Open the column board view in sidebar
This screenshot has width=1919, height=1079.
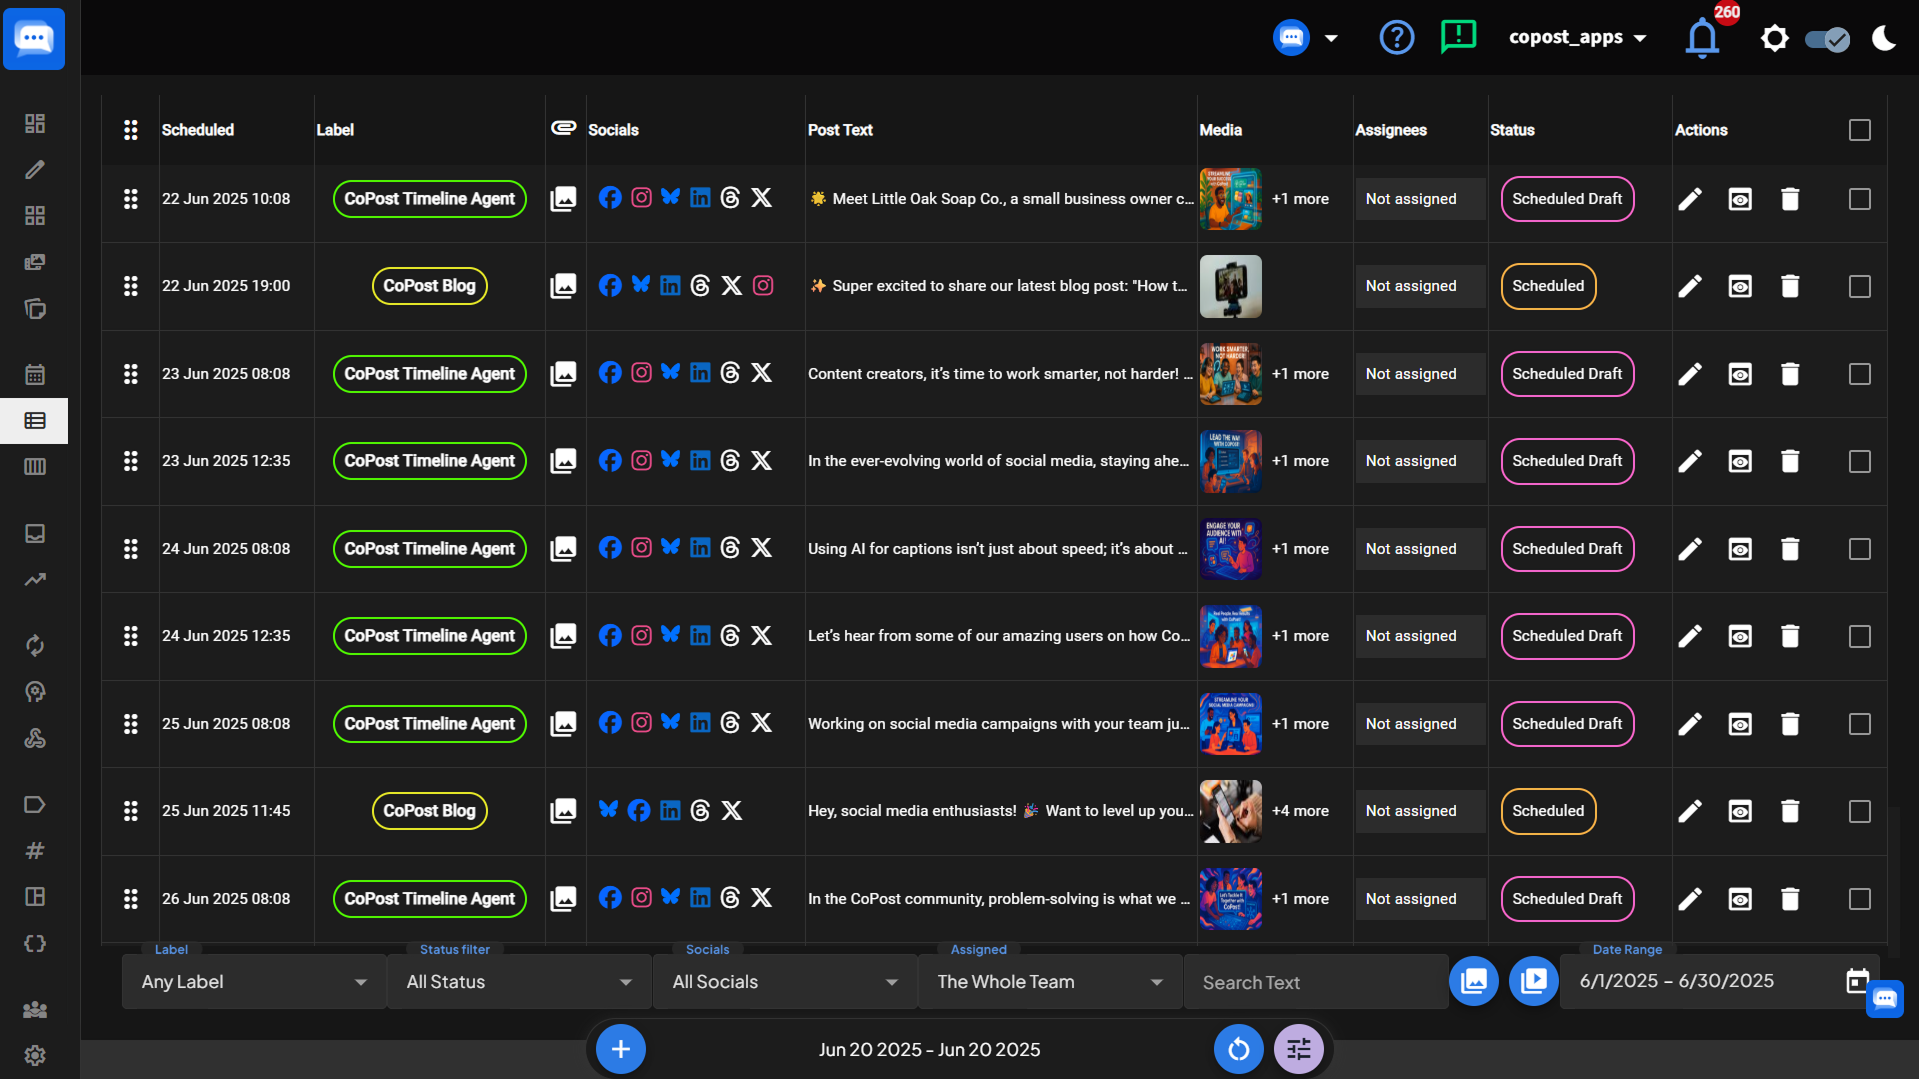tap(35, 467)
